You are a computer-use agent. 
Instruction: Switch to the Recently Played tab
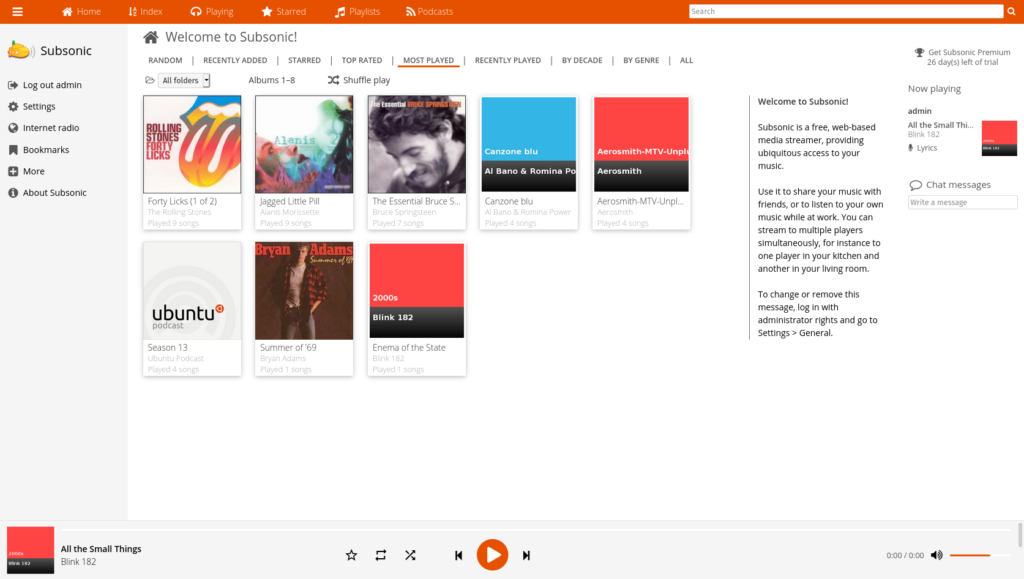click(507, 60)
